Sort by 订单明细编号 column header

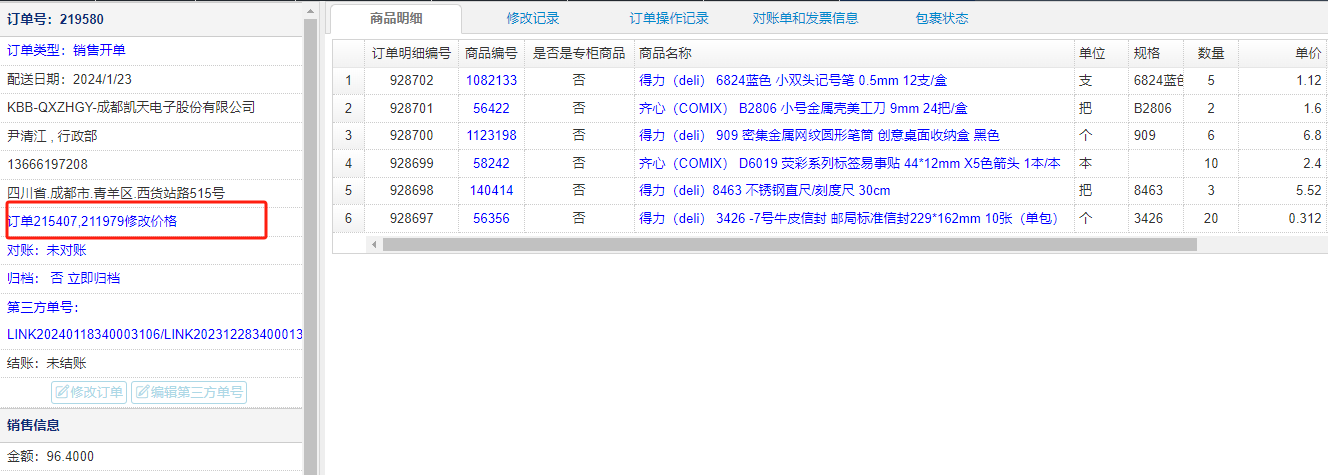(x=411, y=53)
